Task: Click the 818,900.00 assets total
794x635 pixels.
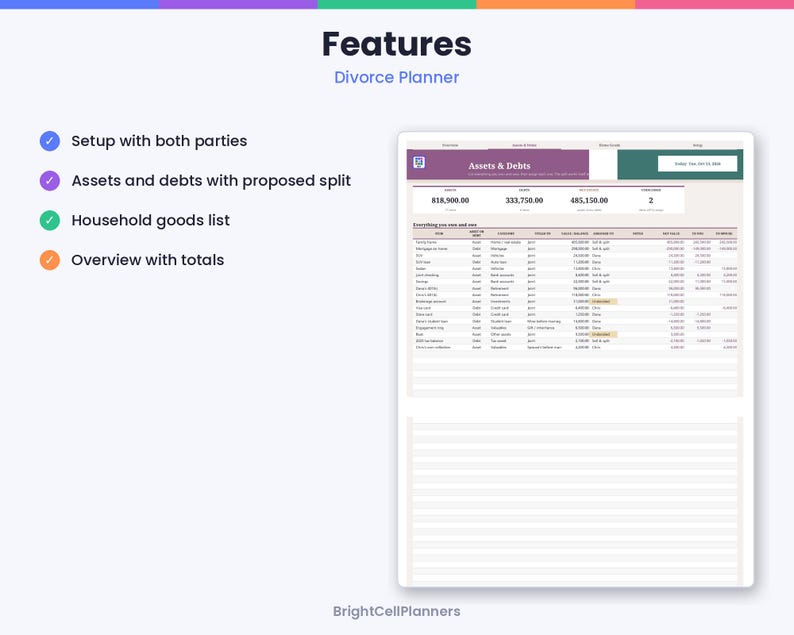Action: click(x=450, y=201)
